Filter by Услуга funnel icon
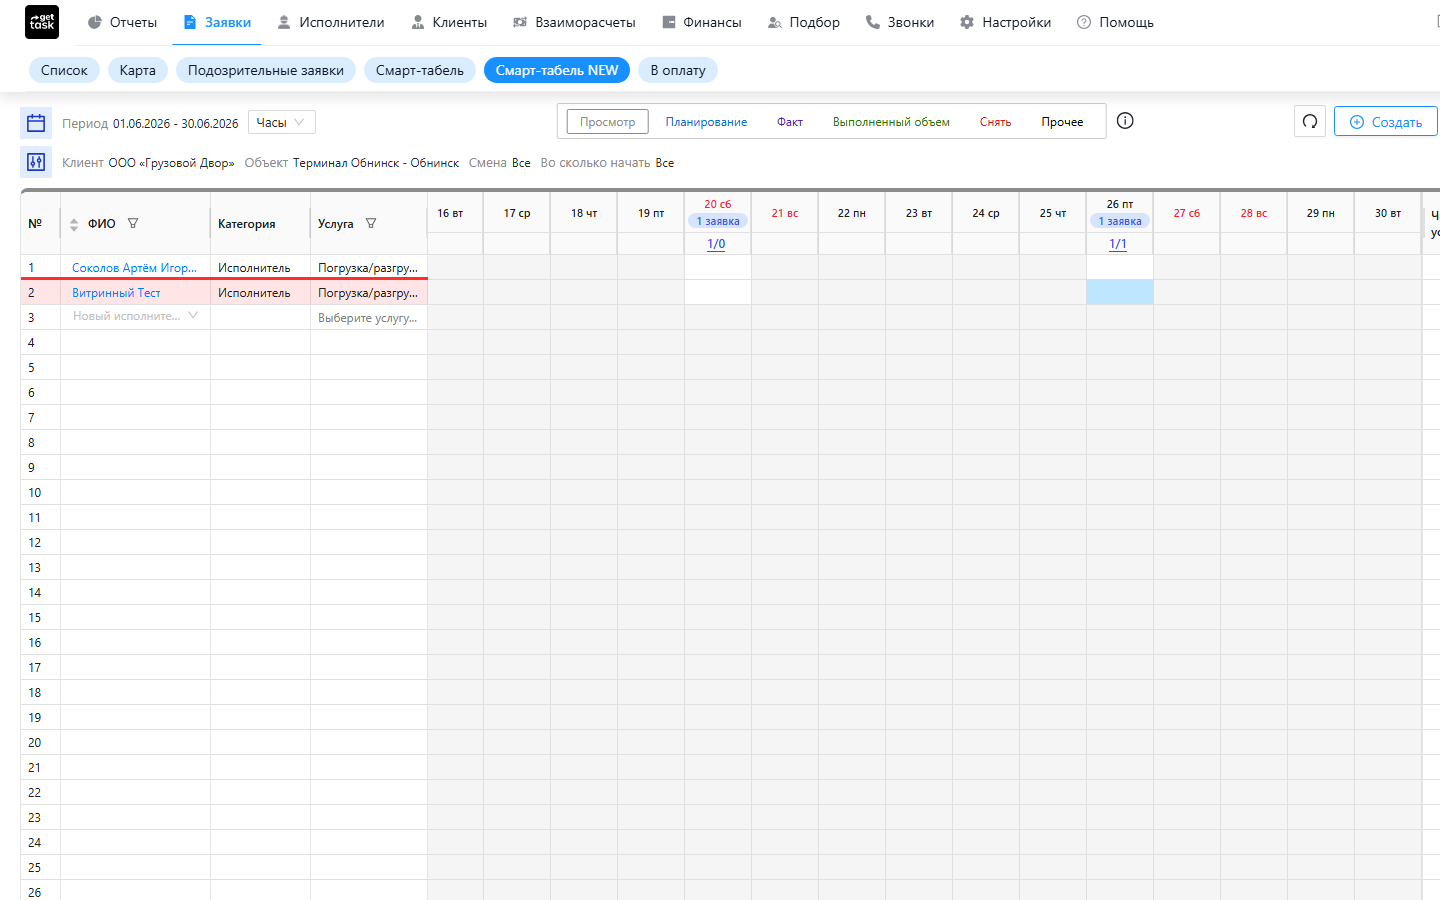The image size is (1440, 900). click(371, 223)
